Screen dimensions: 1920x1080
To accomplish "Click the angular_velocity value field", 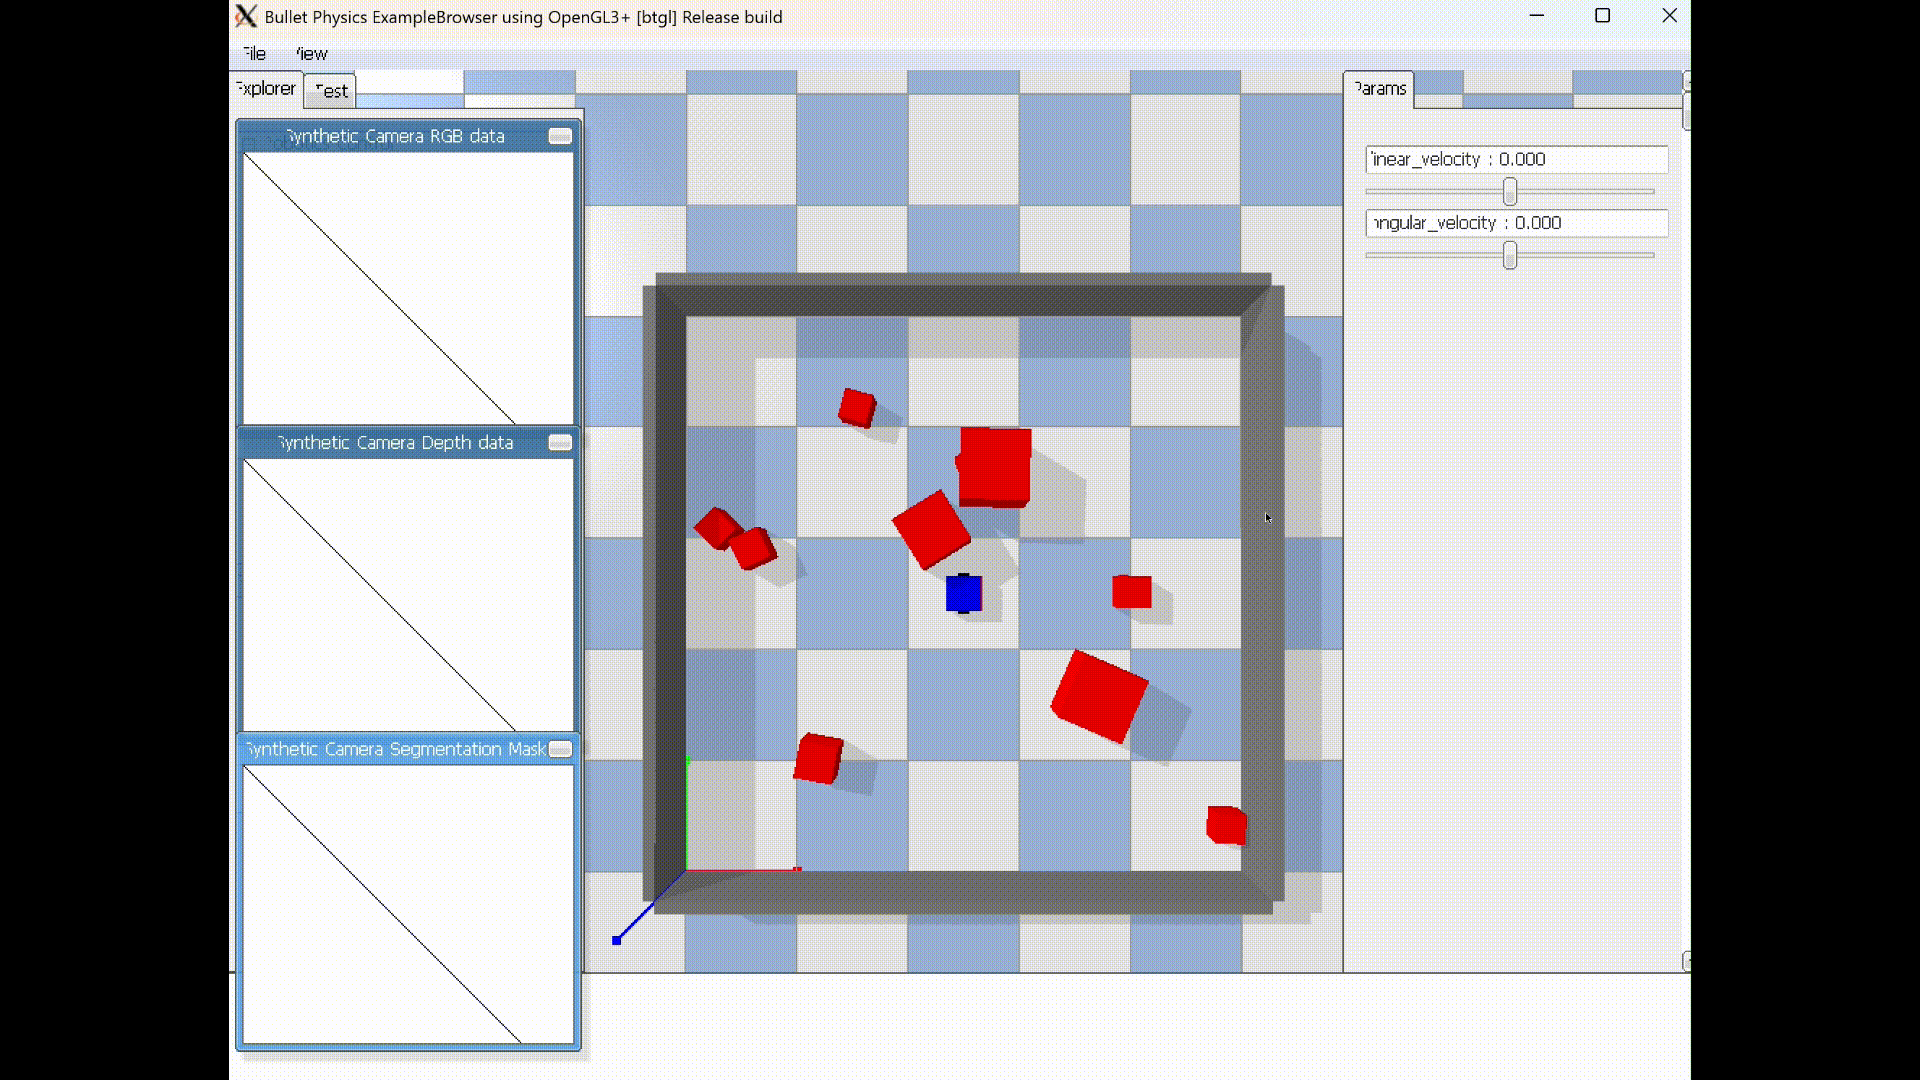I will coord(1516,223).
